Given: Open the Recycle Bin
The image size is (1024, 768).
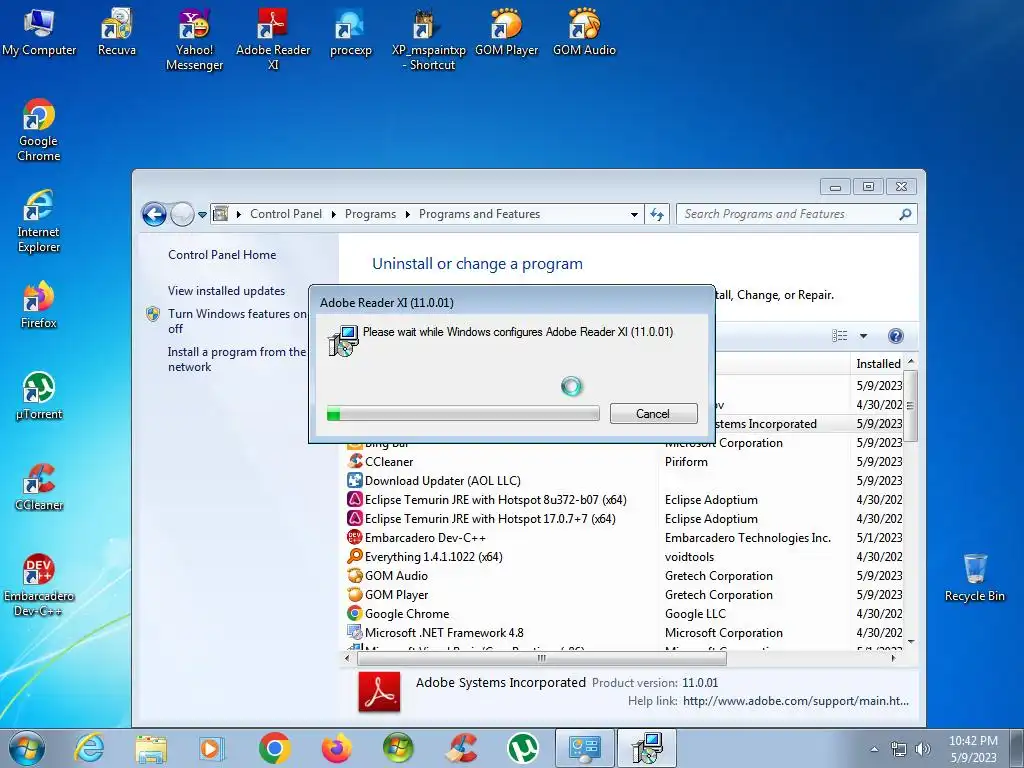Looking at the screenshot, I should coord(974,578).
